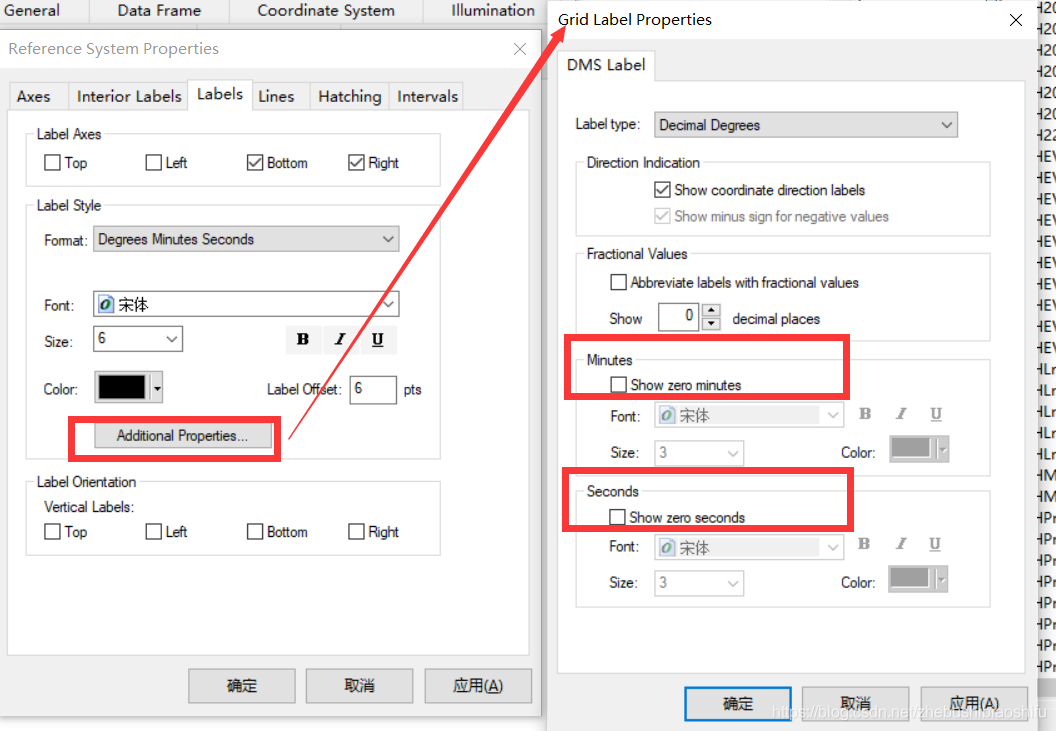The image size is (1056, 731).
Task: Enable Show zero minutes
Action: [x=618, y=385]
